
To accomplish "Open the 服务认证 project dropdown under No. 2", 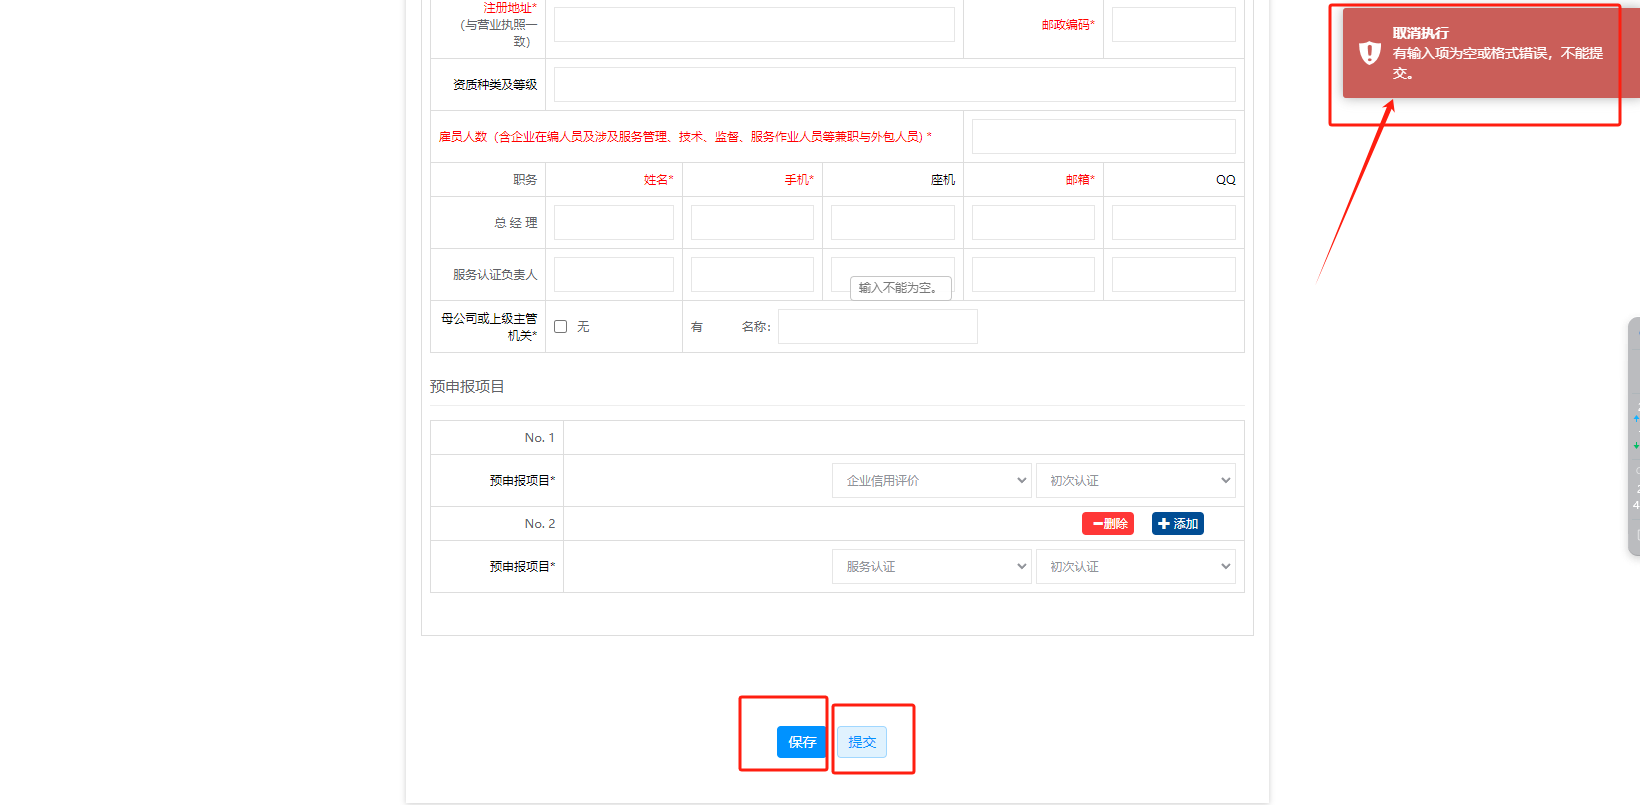I will (931, 566).
